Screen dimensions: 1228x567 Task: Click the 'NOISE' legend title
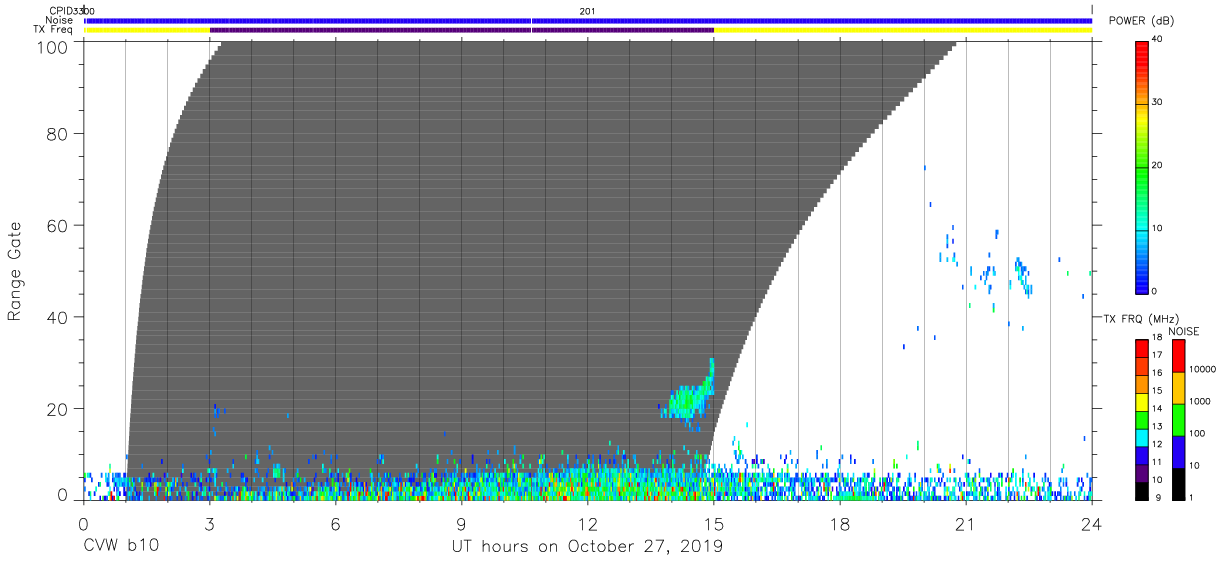pyautogui.click(x=1183, y=331)
